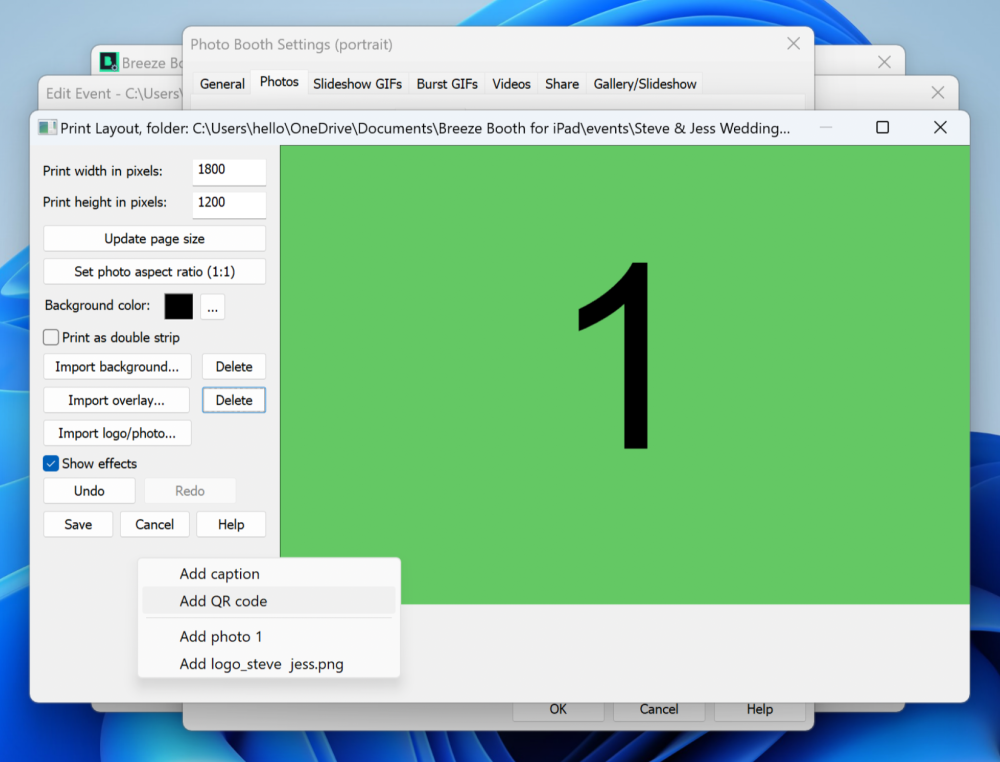The height and width of the screenshot is (762, 1000).
Task: Click the Print Layout window title icon
Action: click(x=47, y=128)
